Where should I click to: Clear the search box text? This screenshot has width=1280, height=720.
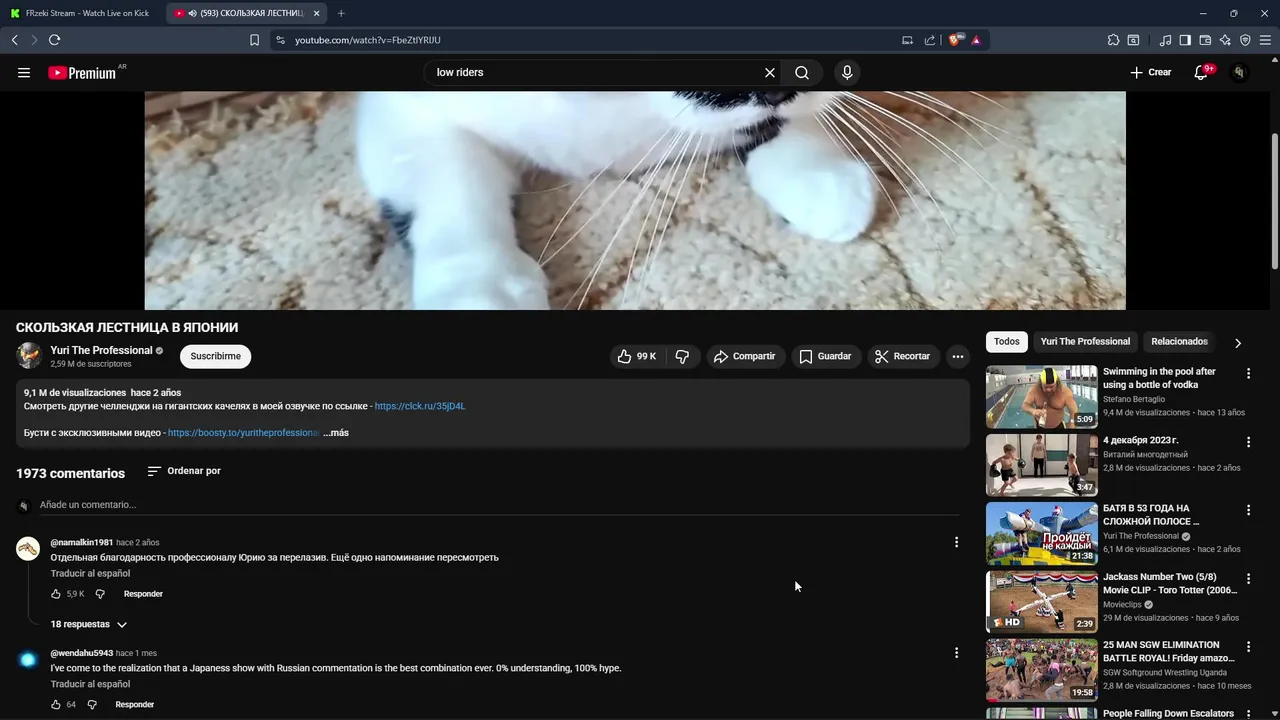[x=770, y=73]
